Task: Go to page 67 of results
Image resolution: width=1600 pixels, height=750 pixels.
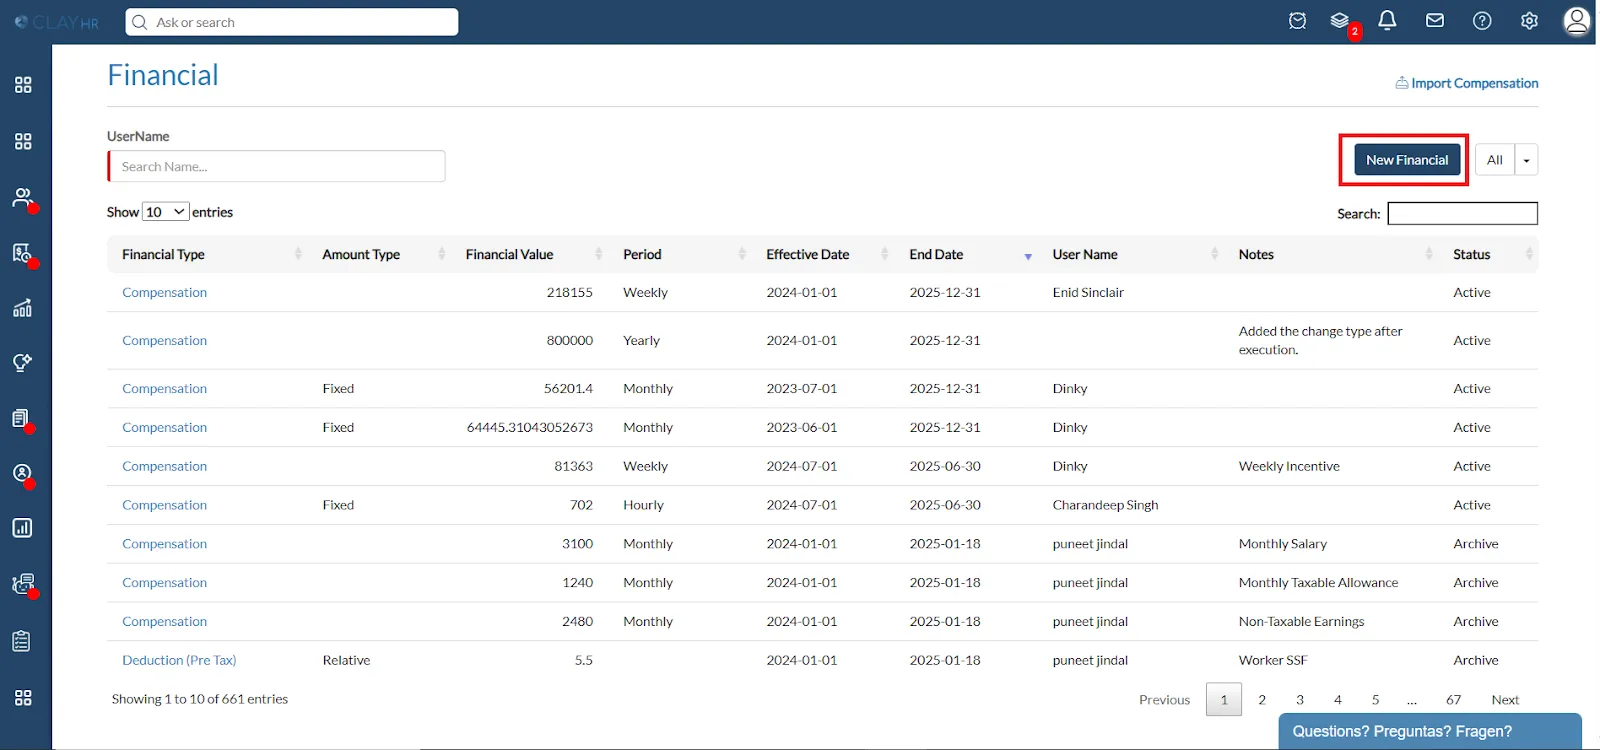Action: tap(1453, 700)
